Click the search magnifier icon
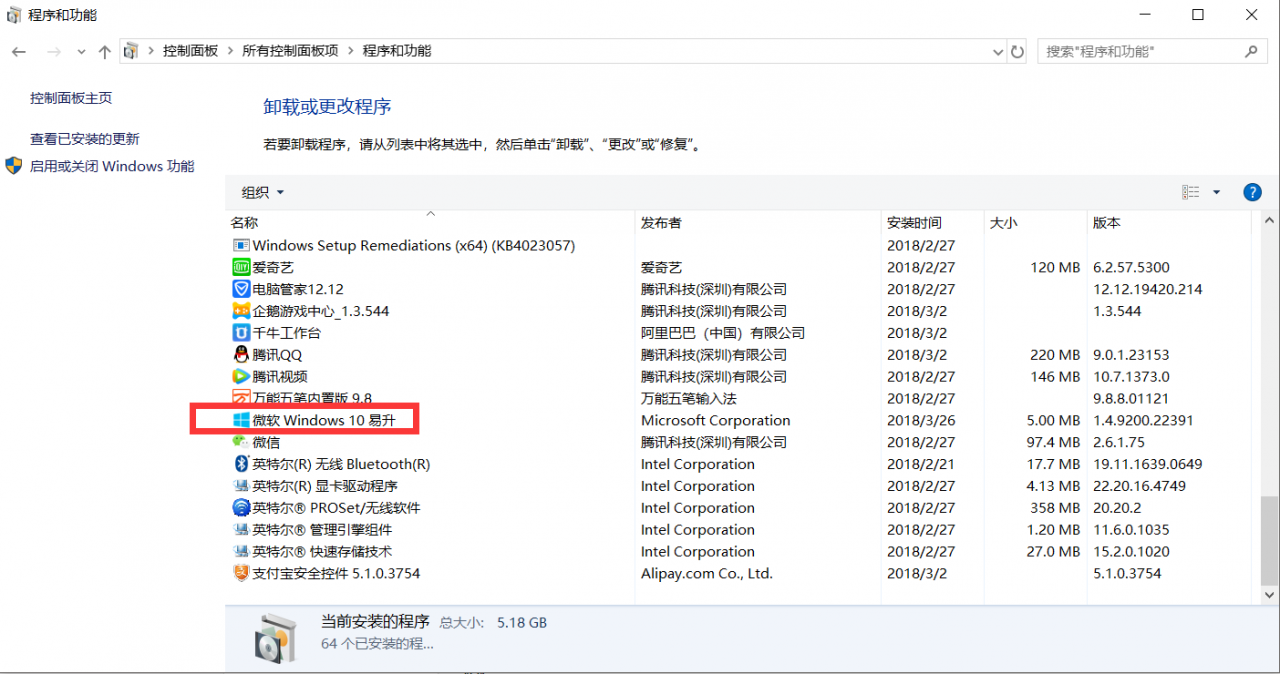The width and height of the screenshot is (1280, 674). (1251, 51)
